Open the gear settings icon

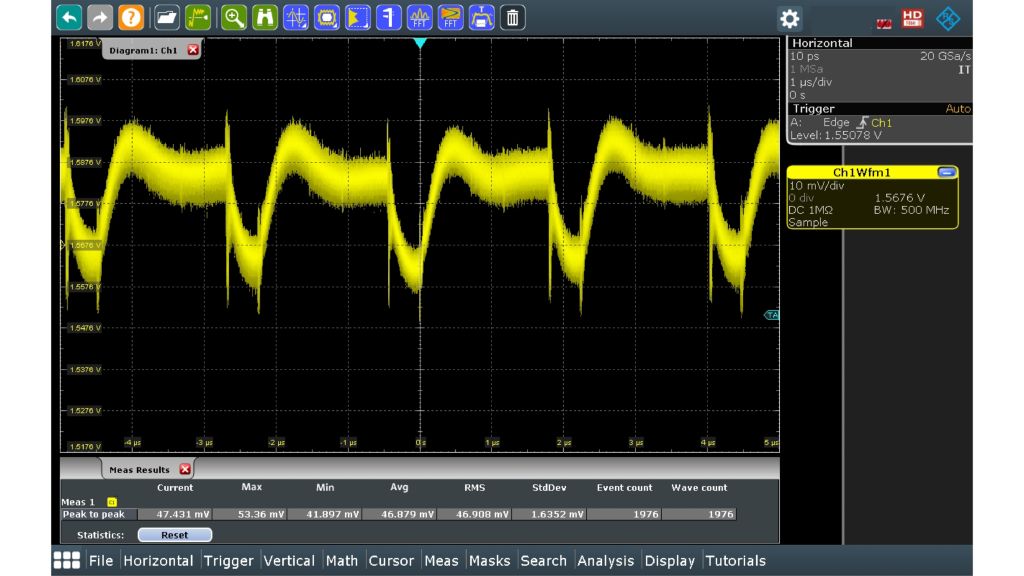(x=790, y=18)
